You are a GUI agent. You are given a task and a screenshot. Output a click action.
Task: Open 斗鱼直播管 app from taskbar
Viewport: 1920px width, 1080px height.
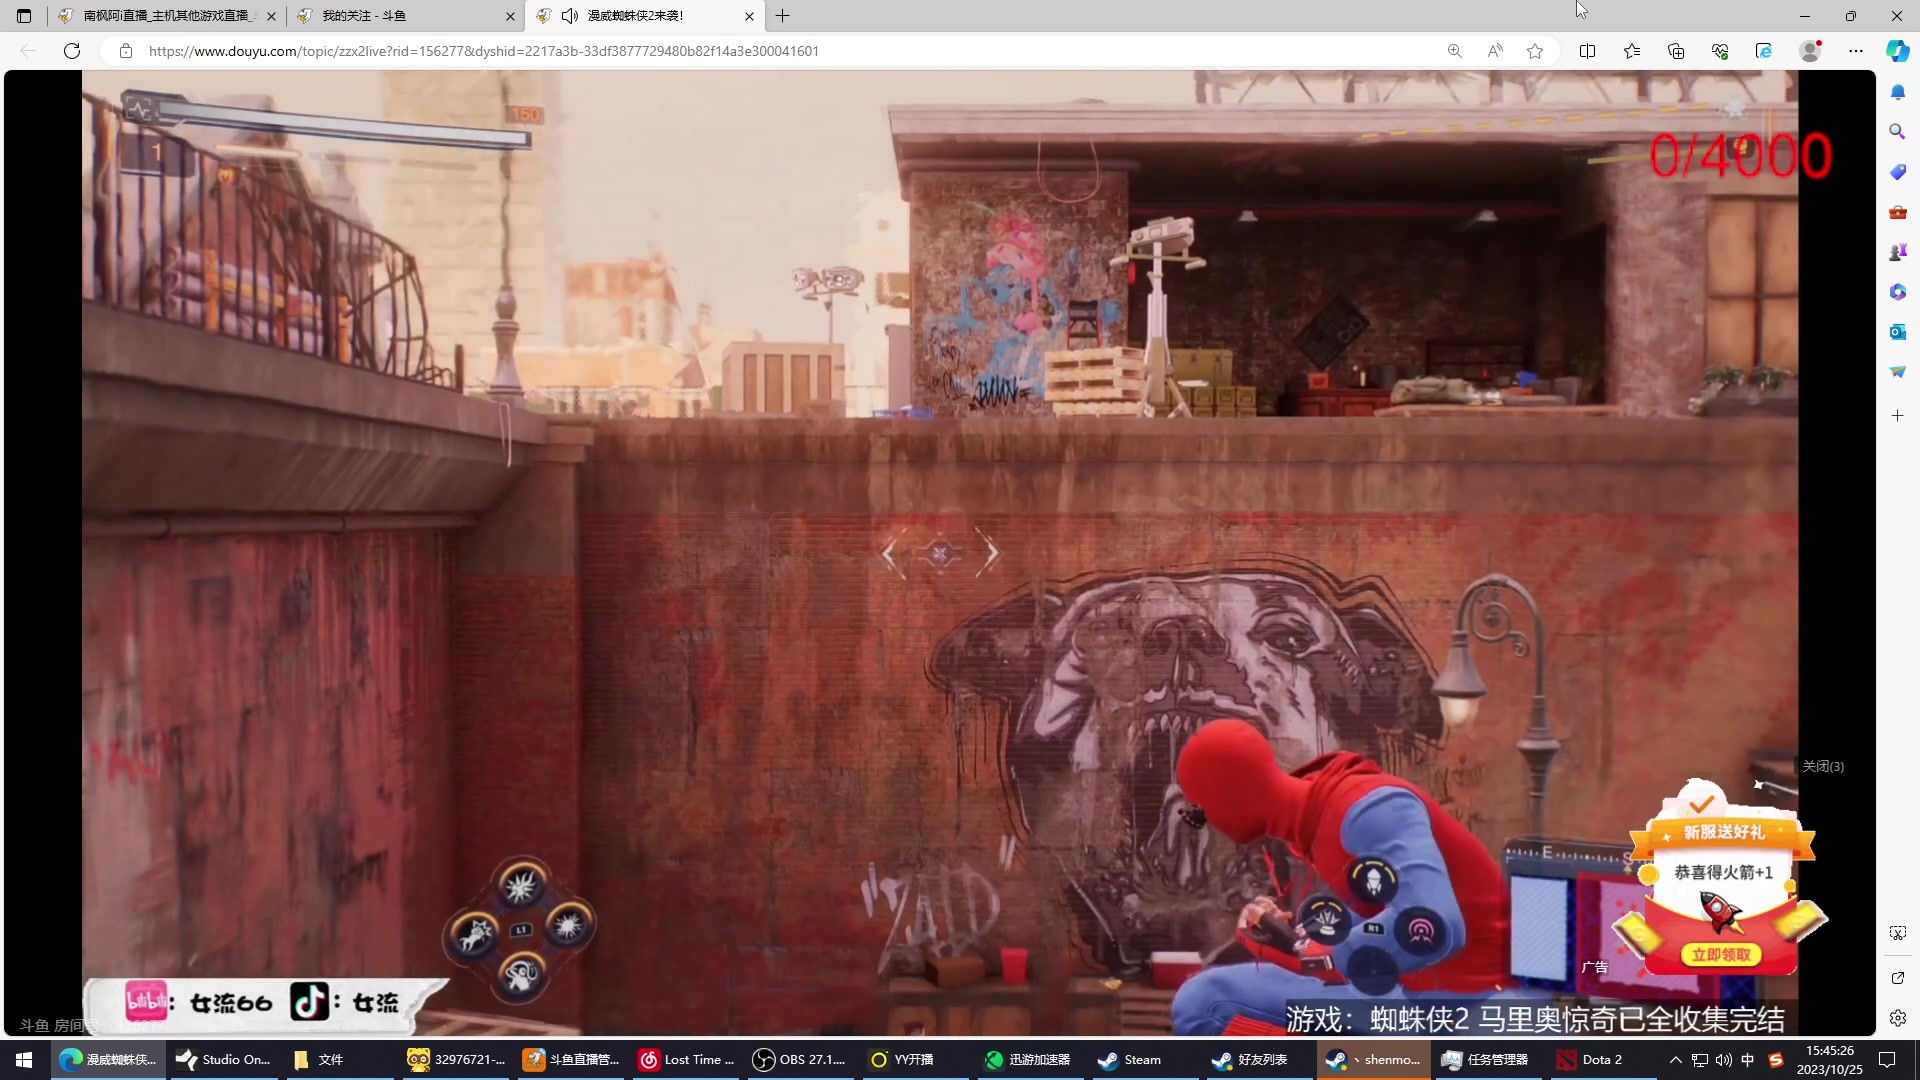tap(572, 1060)
